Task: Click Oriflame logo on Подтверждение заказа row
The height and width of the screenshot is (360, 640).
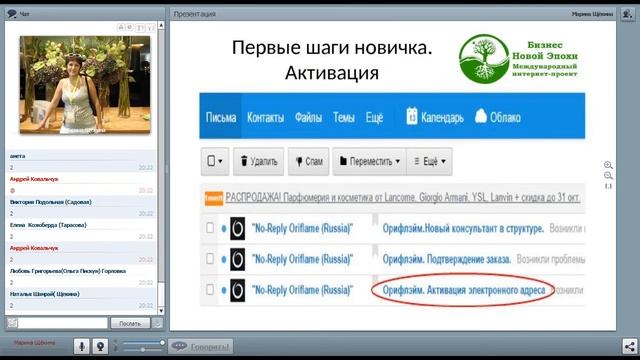Action: pos(238,259)
